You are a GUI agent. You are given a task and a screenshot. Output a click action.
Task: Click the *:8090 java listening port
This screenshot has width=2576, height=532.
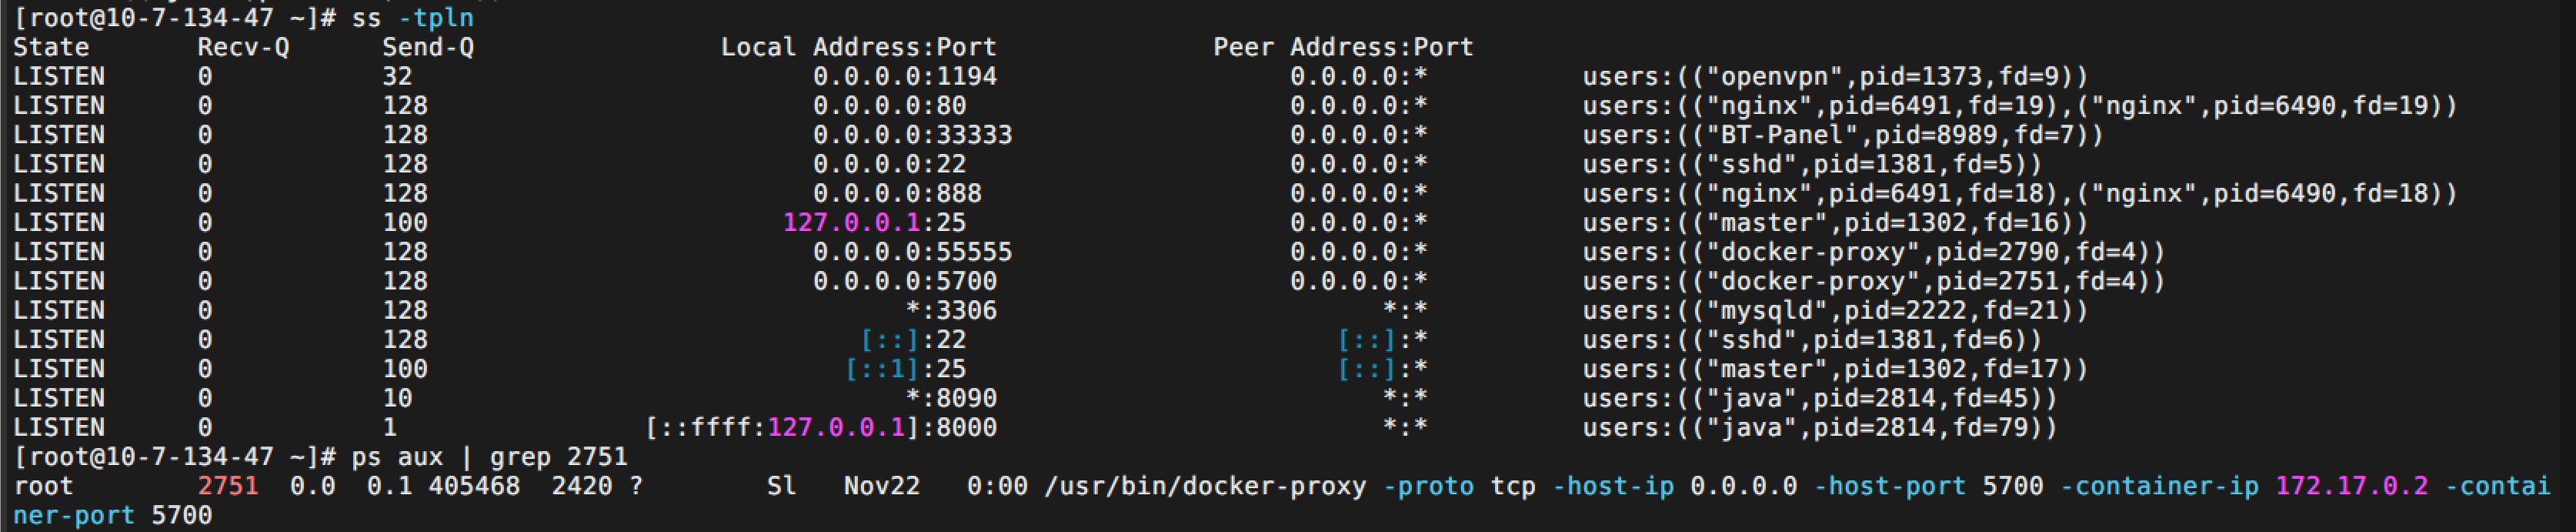pos(951,398)
